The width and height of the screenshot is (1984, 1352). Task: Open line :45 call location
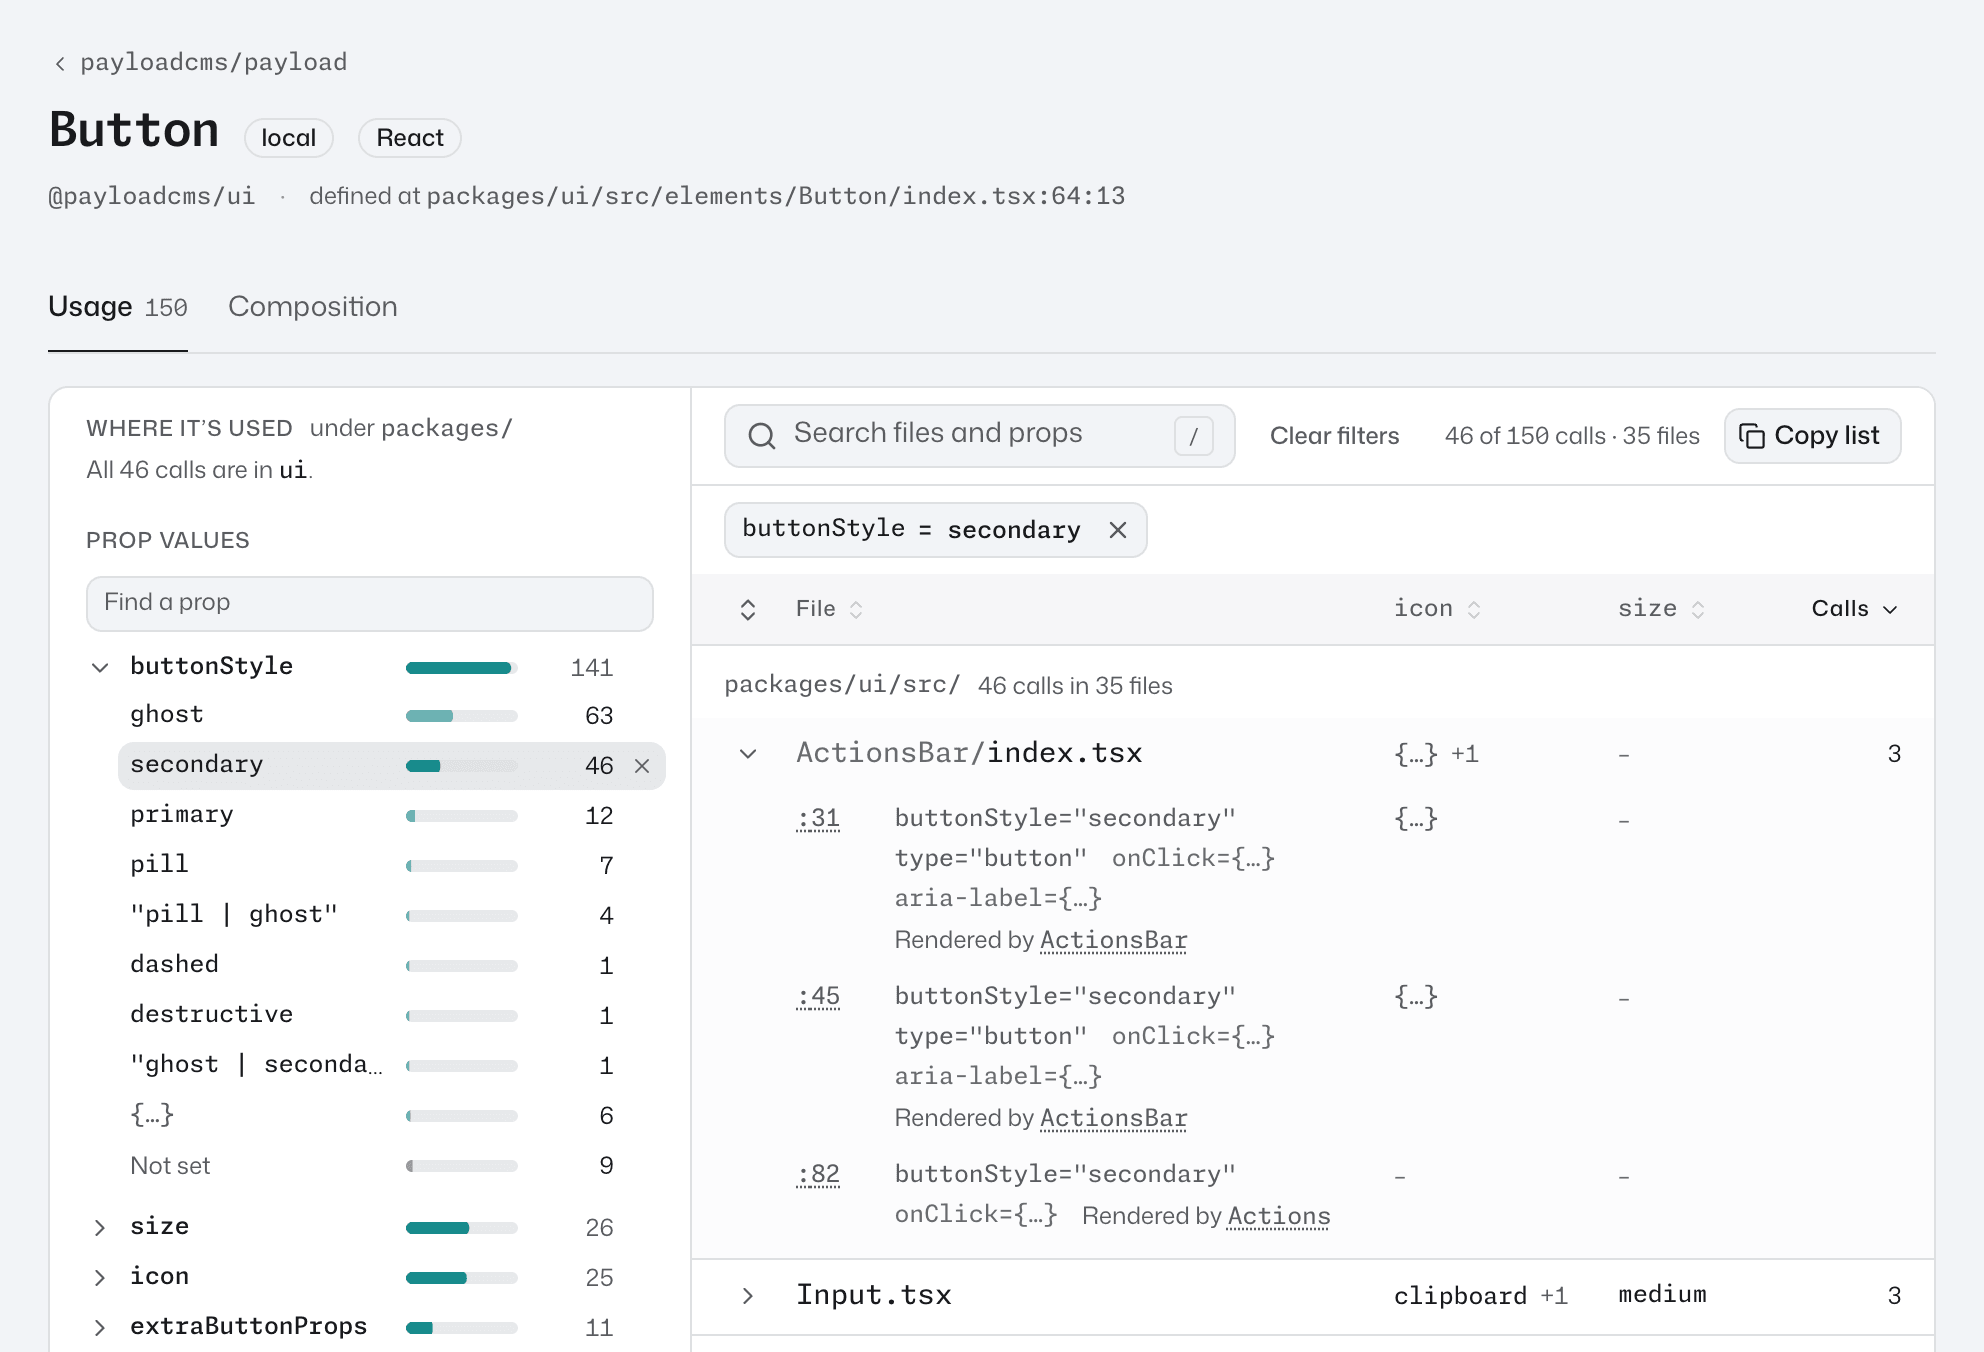pyautogui.click(x=818, y=997)
